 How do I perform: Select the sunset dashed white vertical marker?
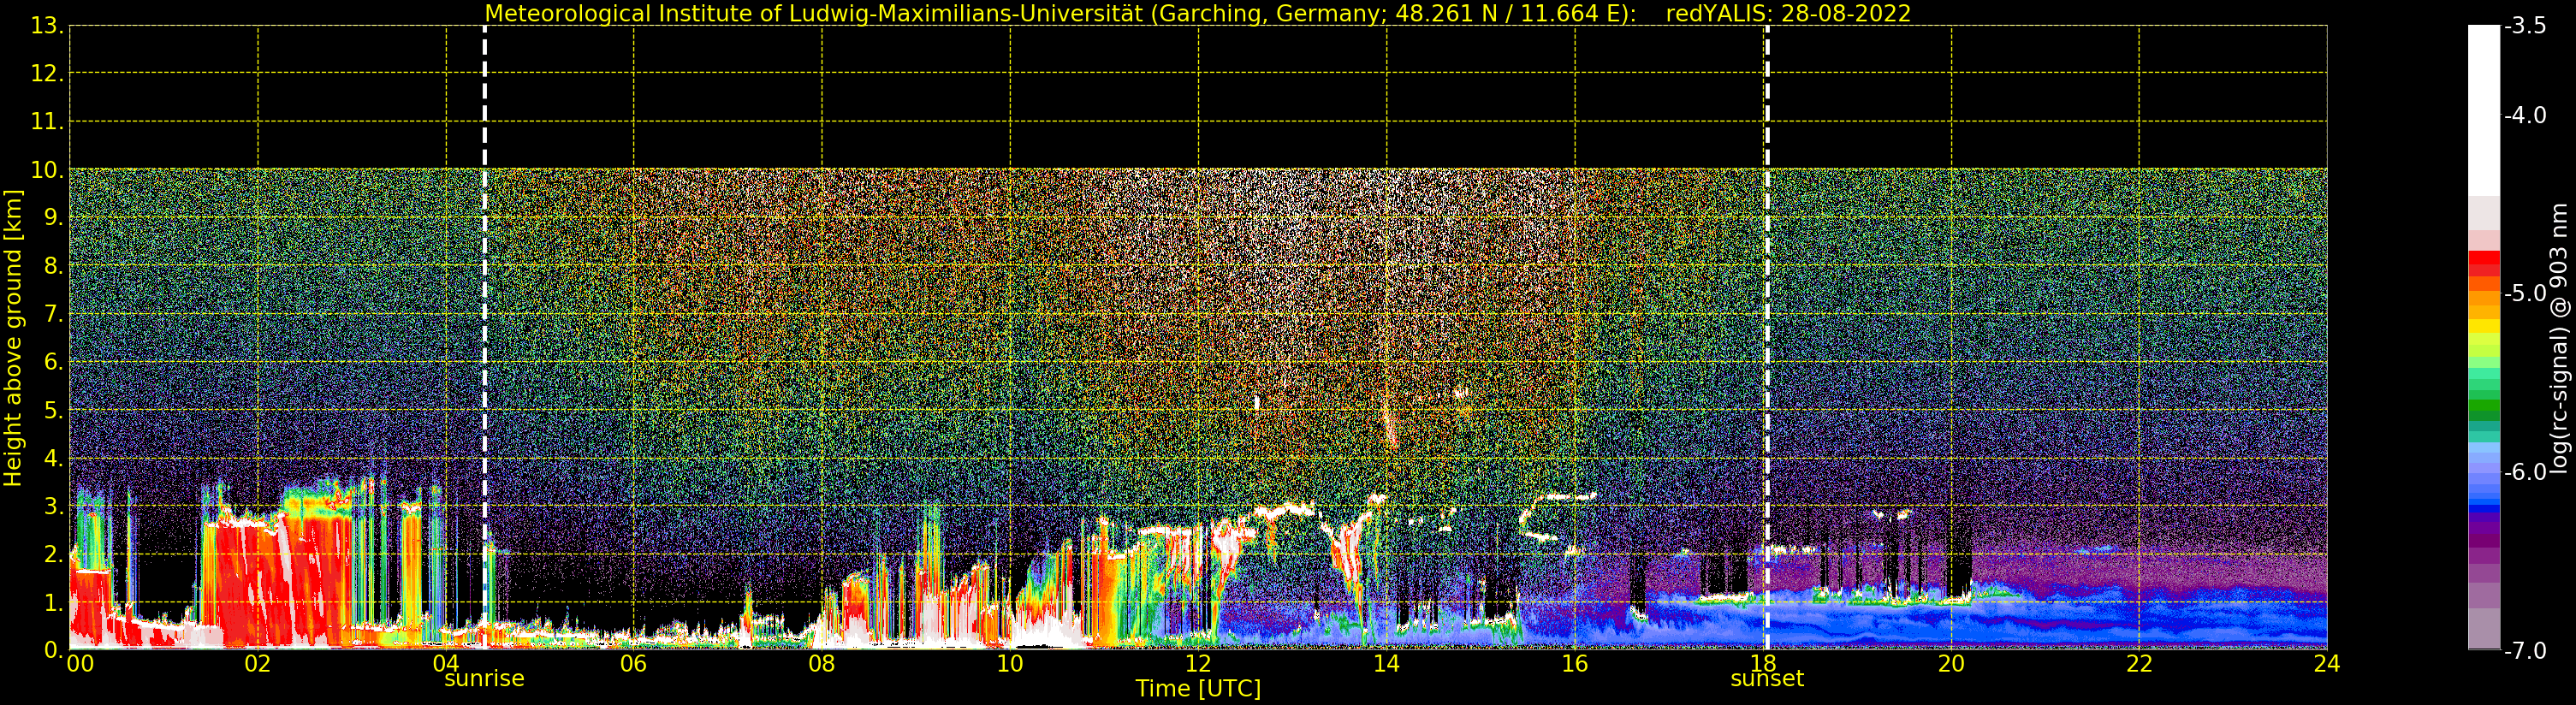click(x=1767, y=338)
